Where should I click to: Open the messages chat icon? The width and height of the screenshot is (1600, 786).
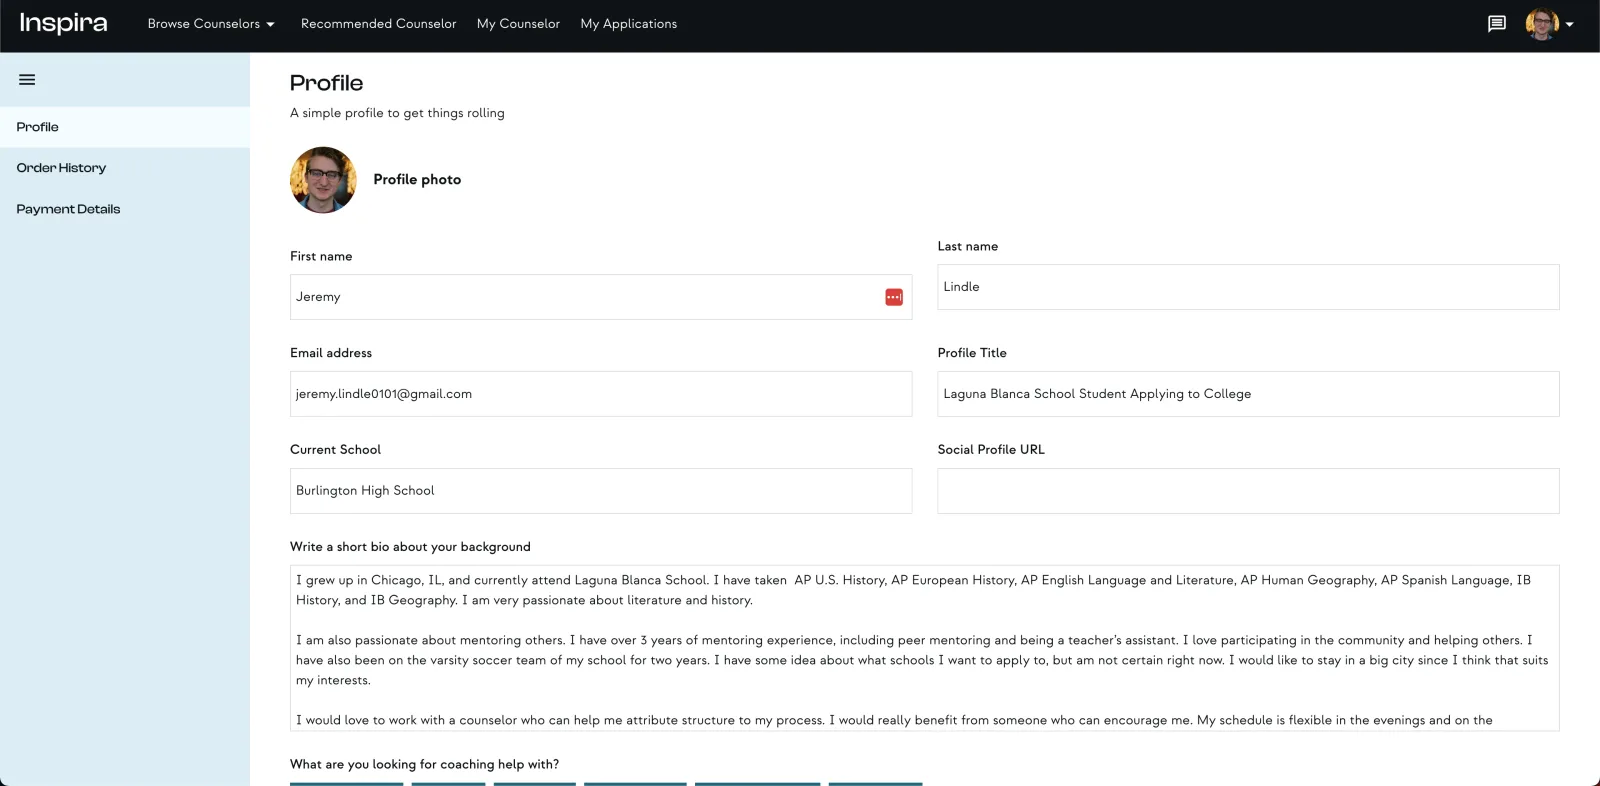1496,24
